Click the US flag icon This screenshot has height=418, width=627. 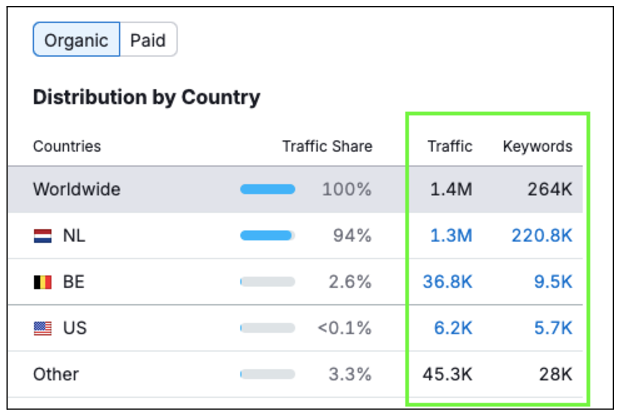(43, 328)
